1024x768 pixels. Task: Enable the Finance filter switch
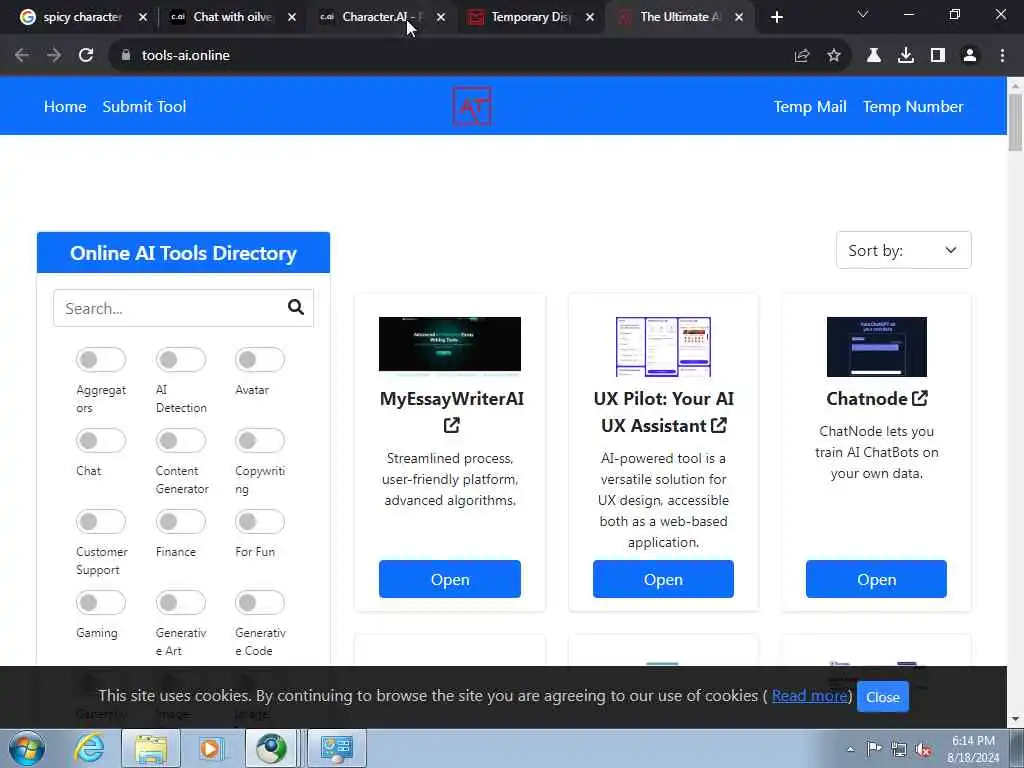tap(181, 521)
